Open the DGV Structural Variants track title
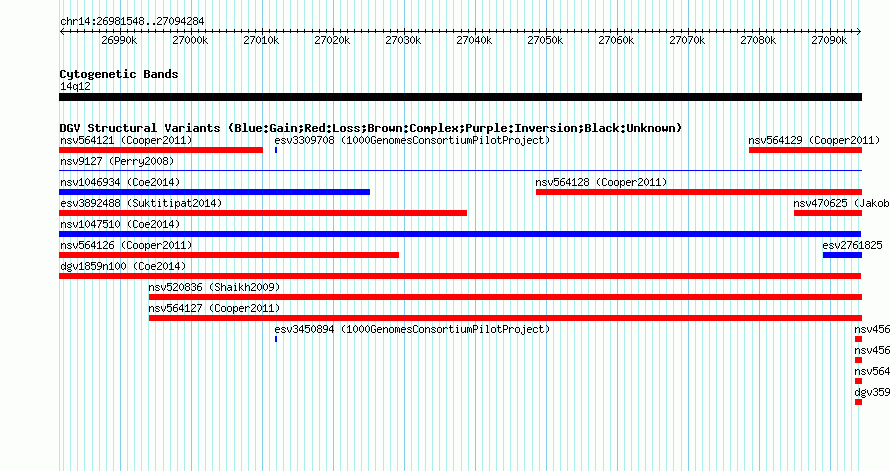890x471 pixels. point(371,128)
